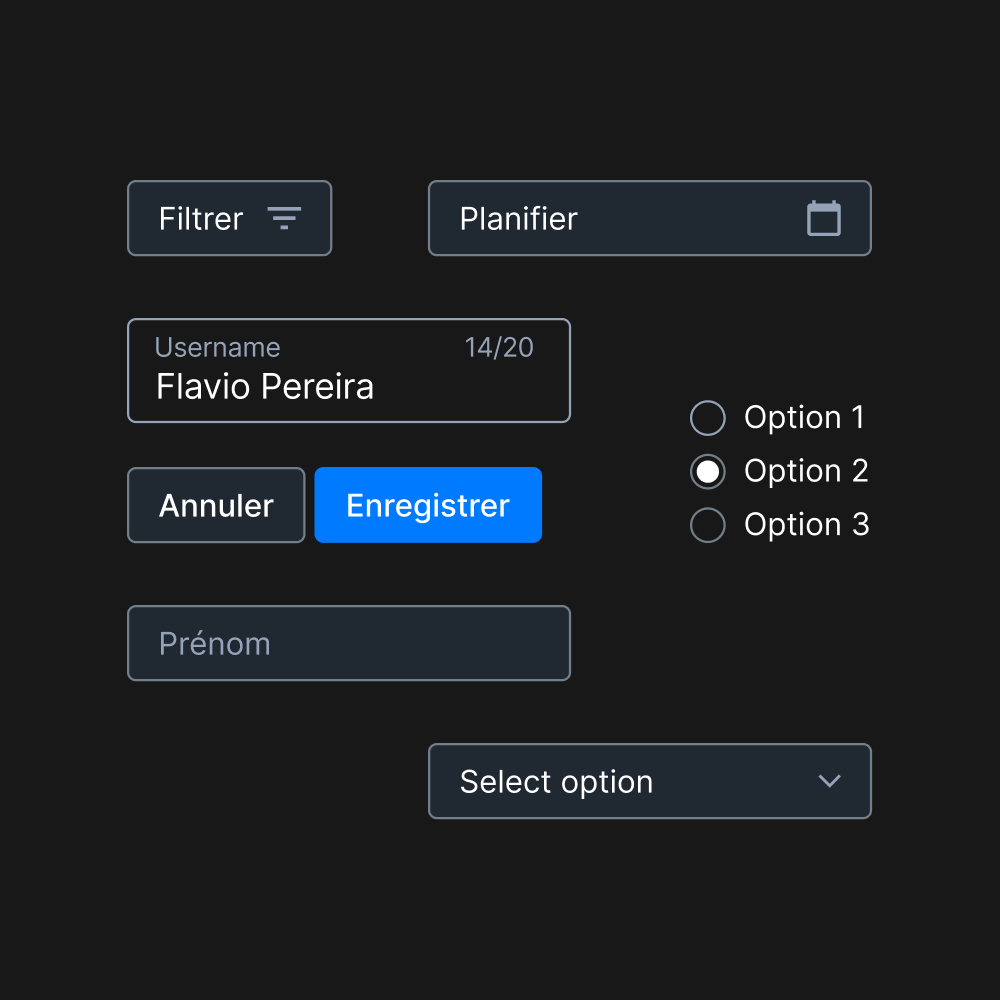Expand the dropdown chevron arrow
Viewport: 1000px width, 1000px height.
point(829,781)
